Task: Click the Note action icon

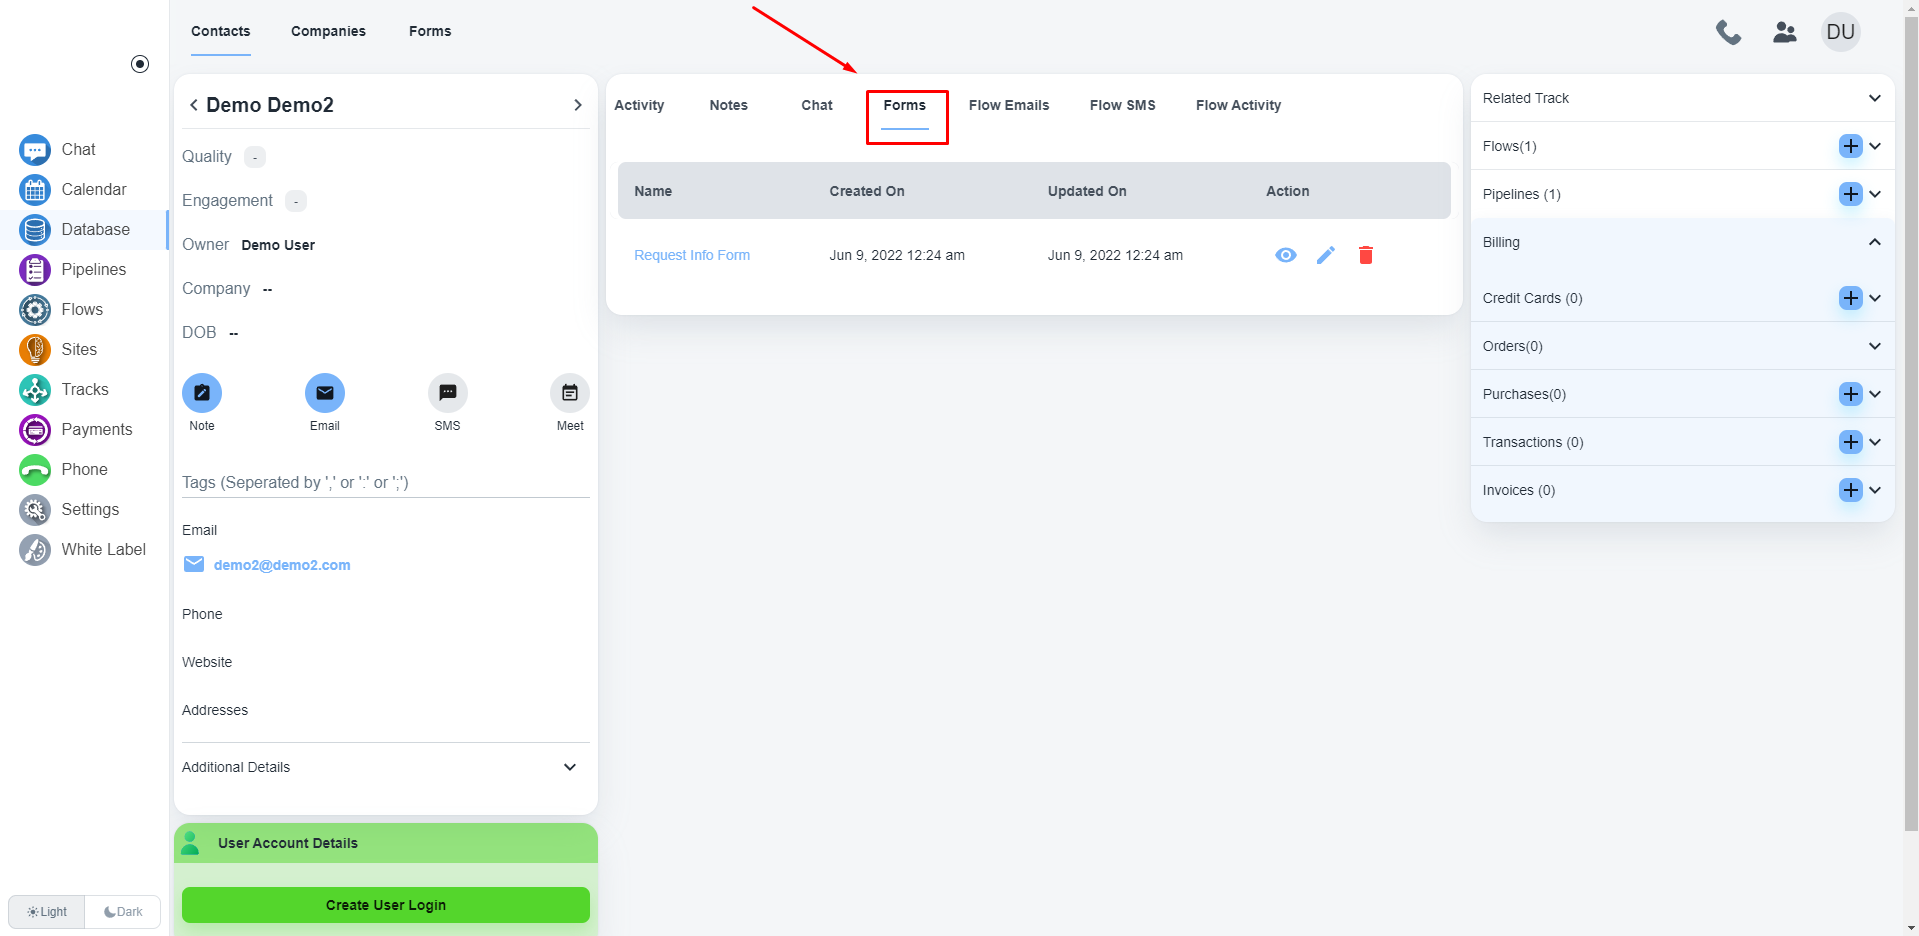Action: point(202,393)
